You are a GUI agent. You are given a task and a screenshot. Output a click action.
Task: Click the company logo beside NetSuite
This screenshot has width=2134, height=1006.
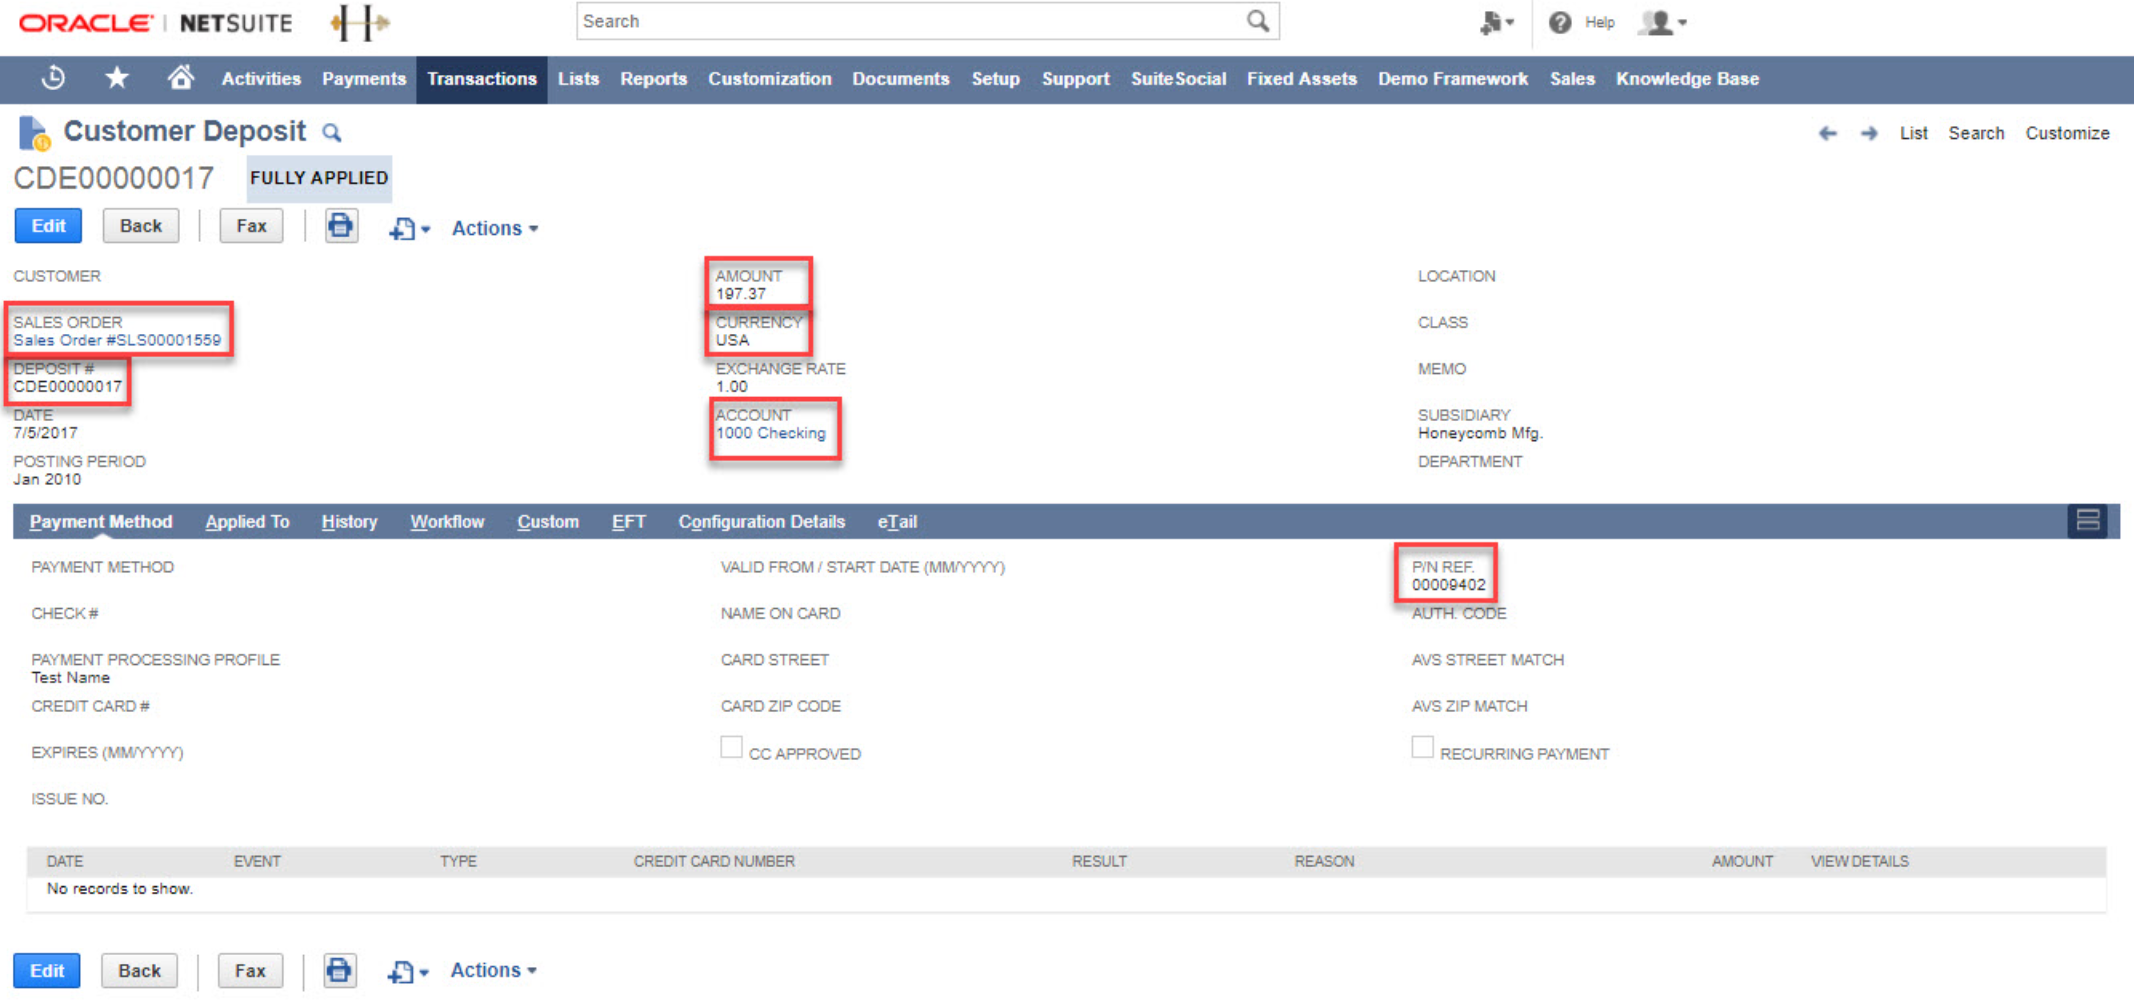click(359, 22)
